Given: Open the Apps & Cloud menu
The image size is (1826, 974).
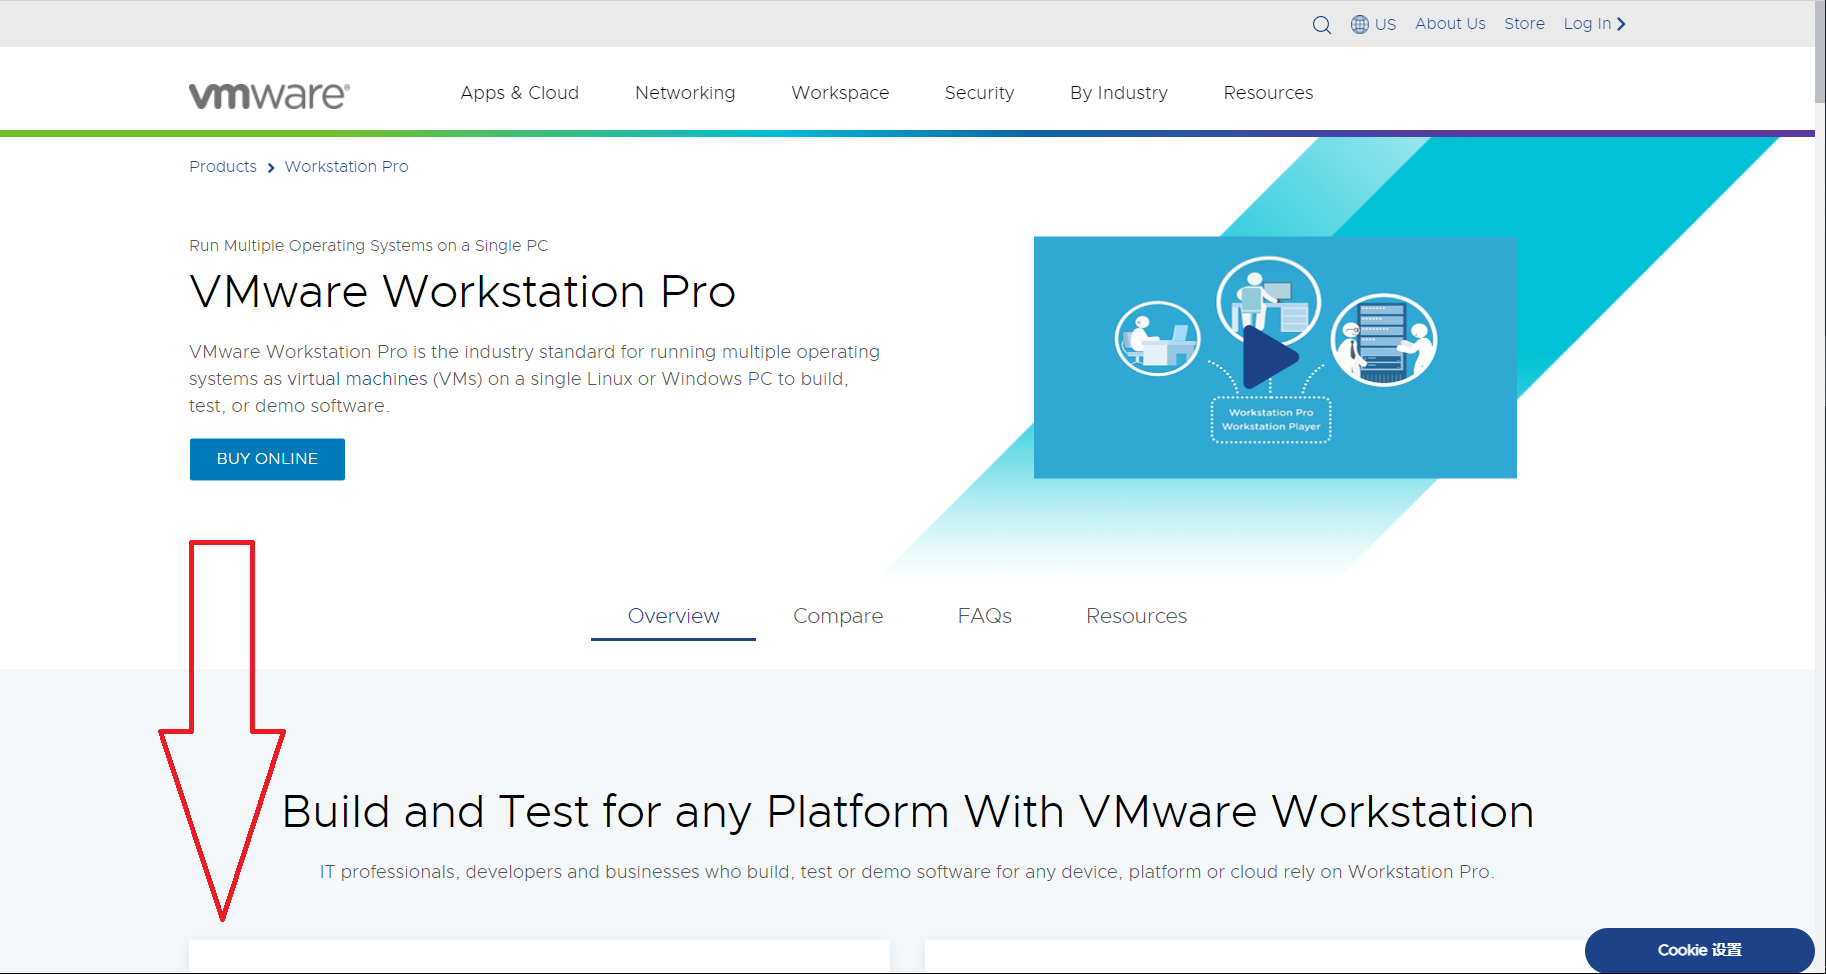Looking at the screenshot, I should coord(519,92).
